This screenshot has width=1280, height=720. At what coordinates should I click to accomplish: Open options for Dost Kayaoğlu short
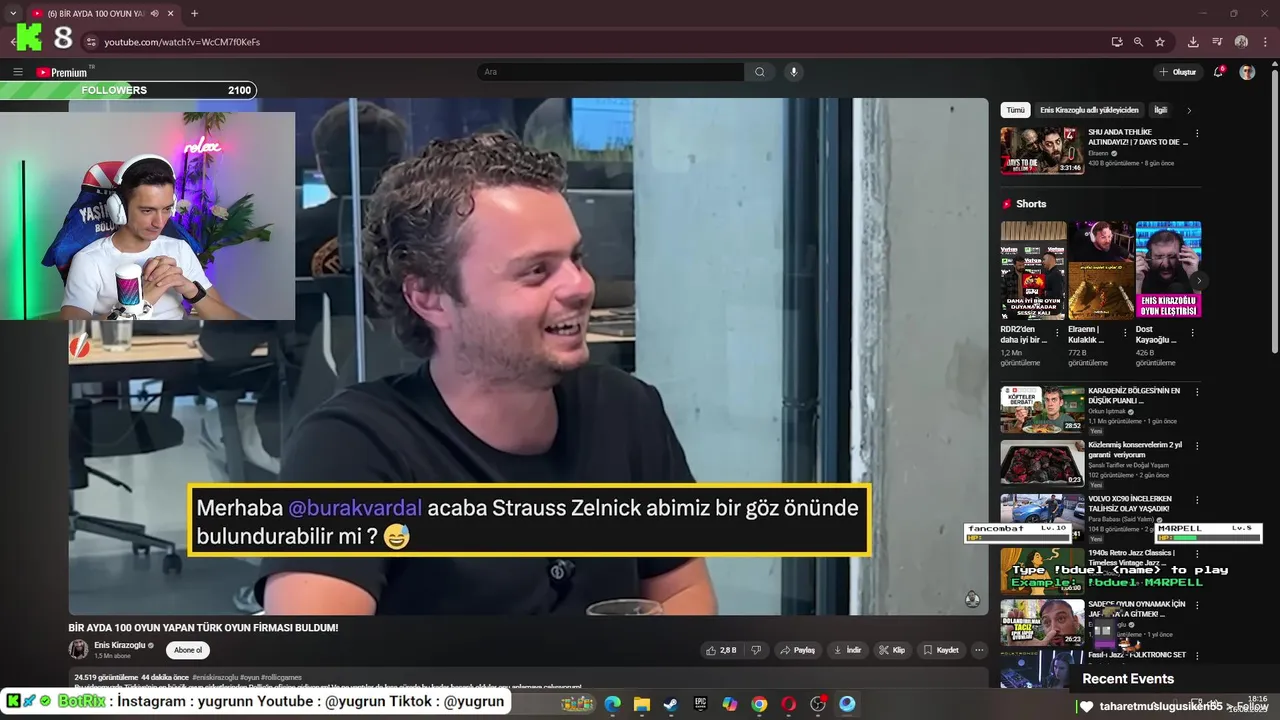[1193, 332]
